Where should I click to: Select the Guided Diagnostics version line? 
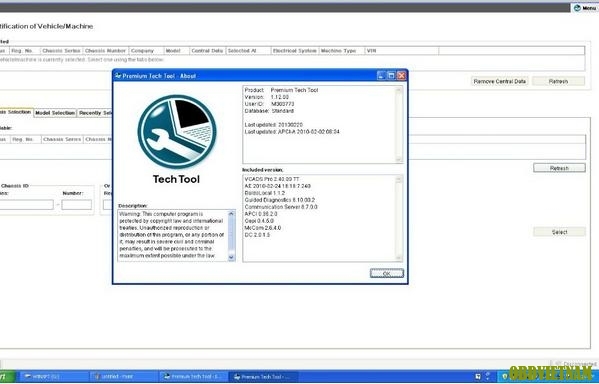click(x=280, y=200)
